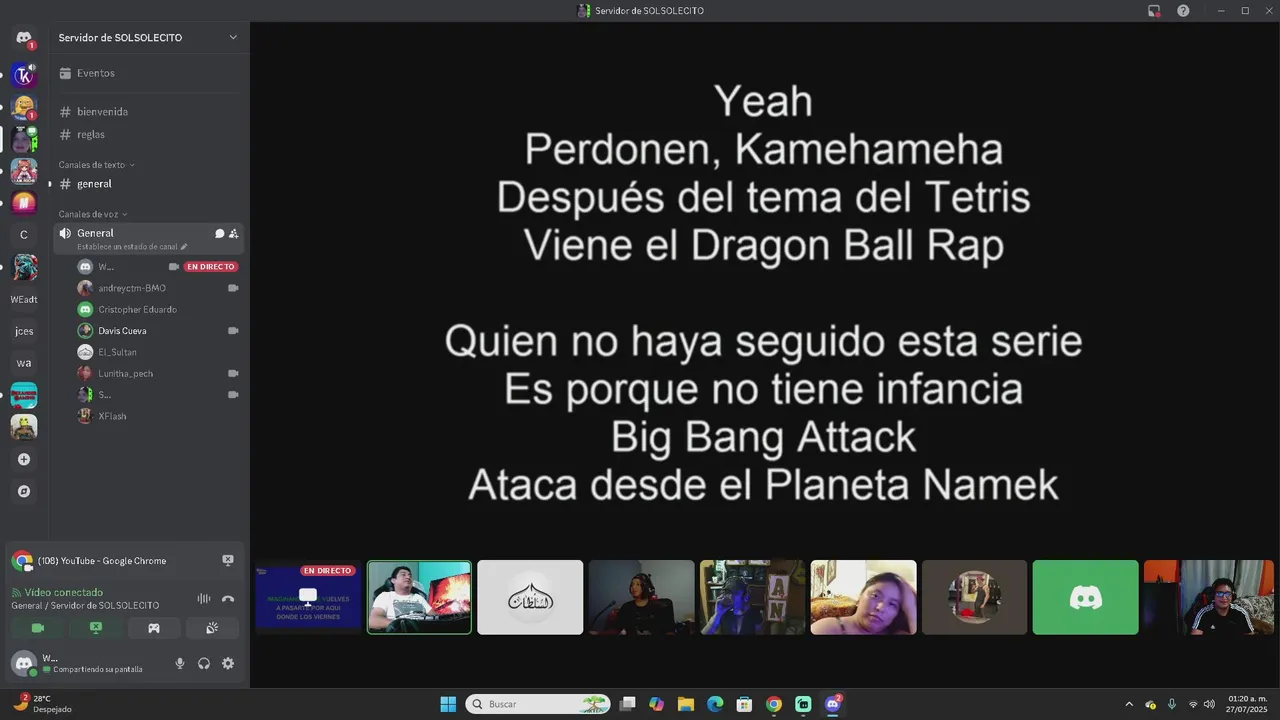Click the Vídeo conectado status link
Viewport: 1280px width, 720px height.
pos(63,592)
